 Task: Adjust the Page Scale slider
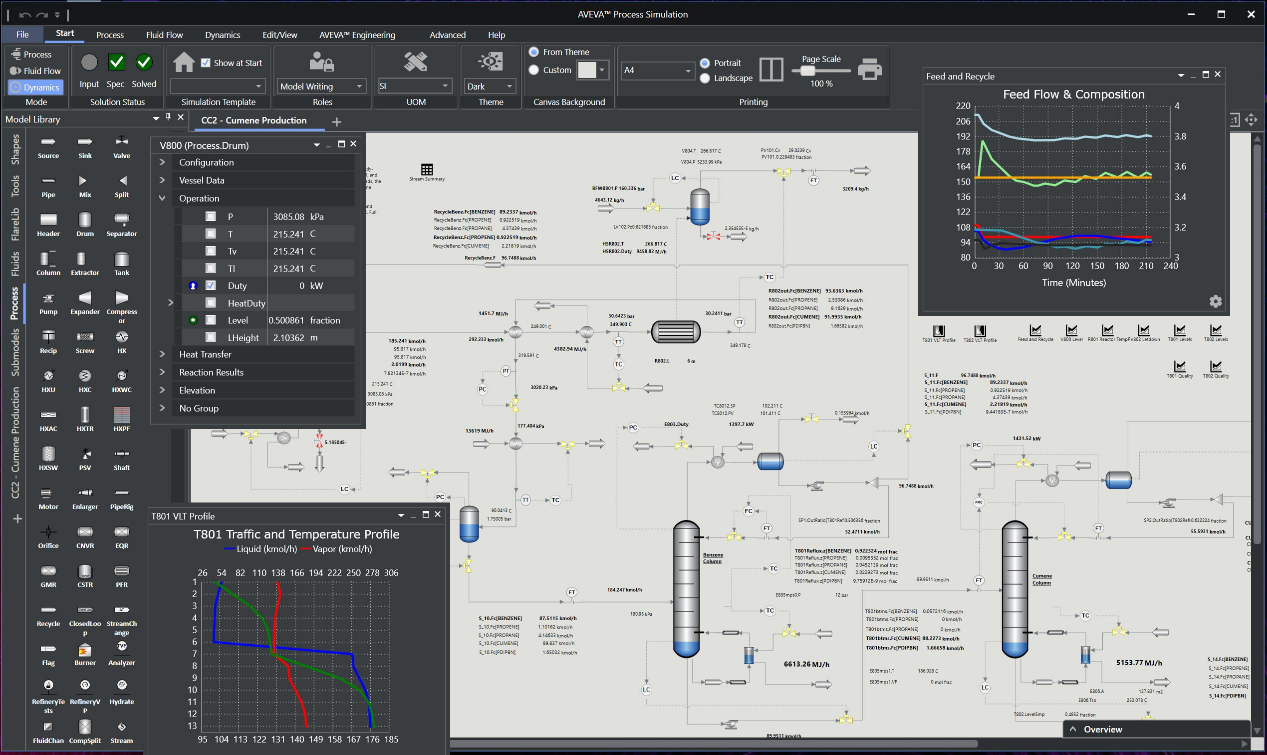[x=821, y=71]
